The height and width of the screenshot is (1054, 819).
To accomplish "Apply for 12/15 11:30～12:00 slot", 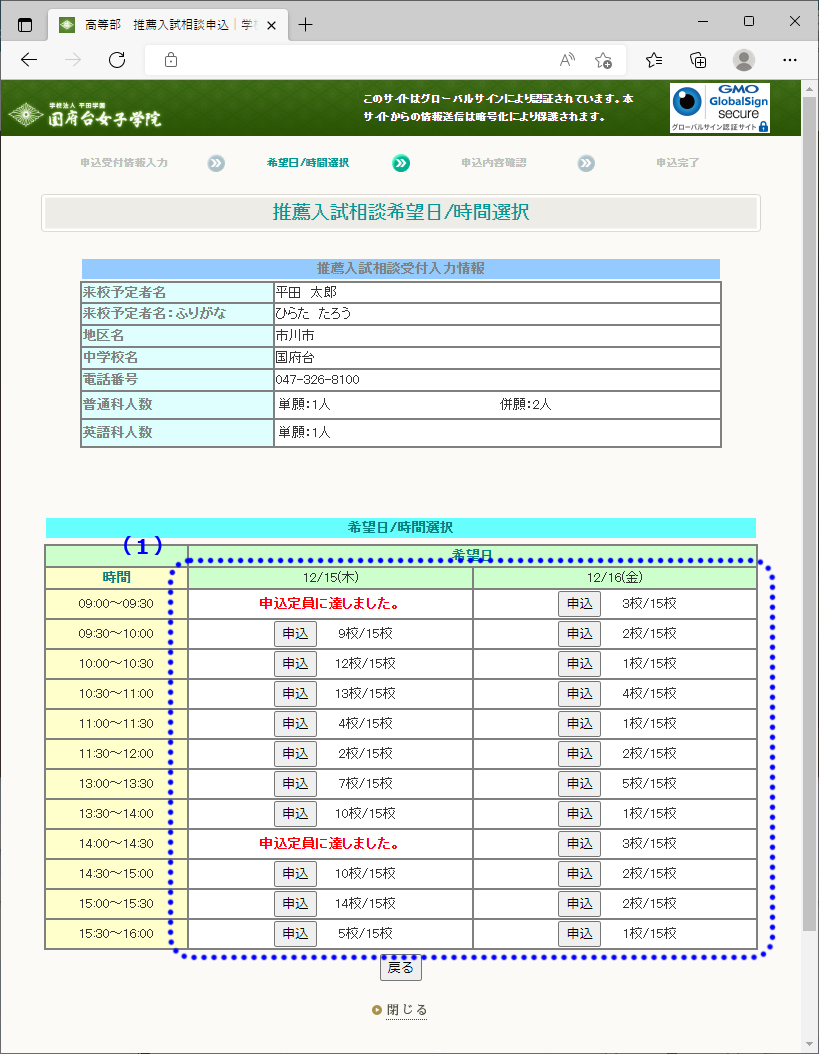I will pyautogui.click(x=295, y=754).
